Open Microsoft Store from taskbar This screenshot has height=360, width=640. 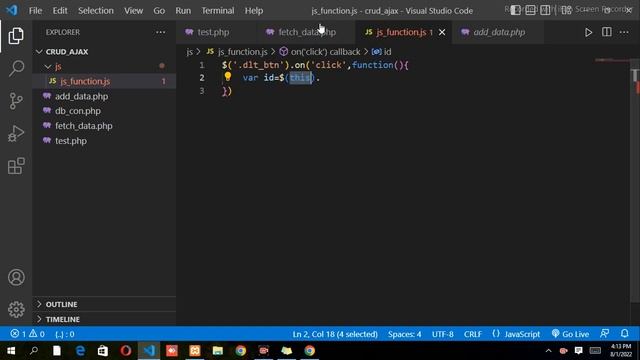tap(103, 351)
